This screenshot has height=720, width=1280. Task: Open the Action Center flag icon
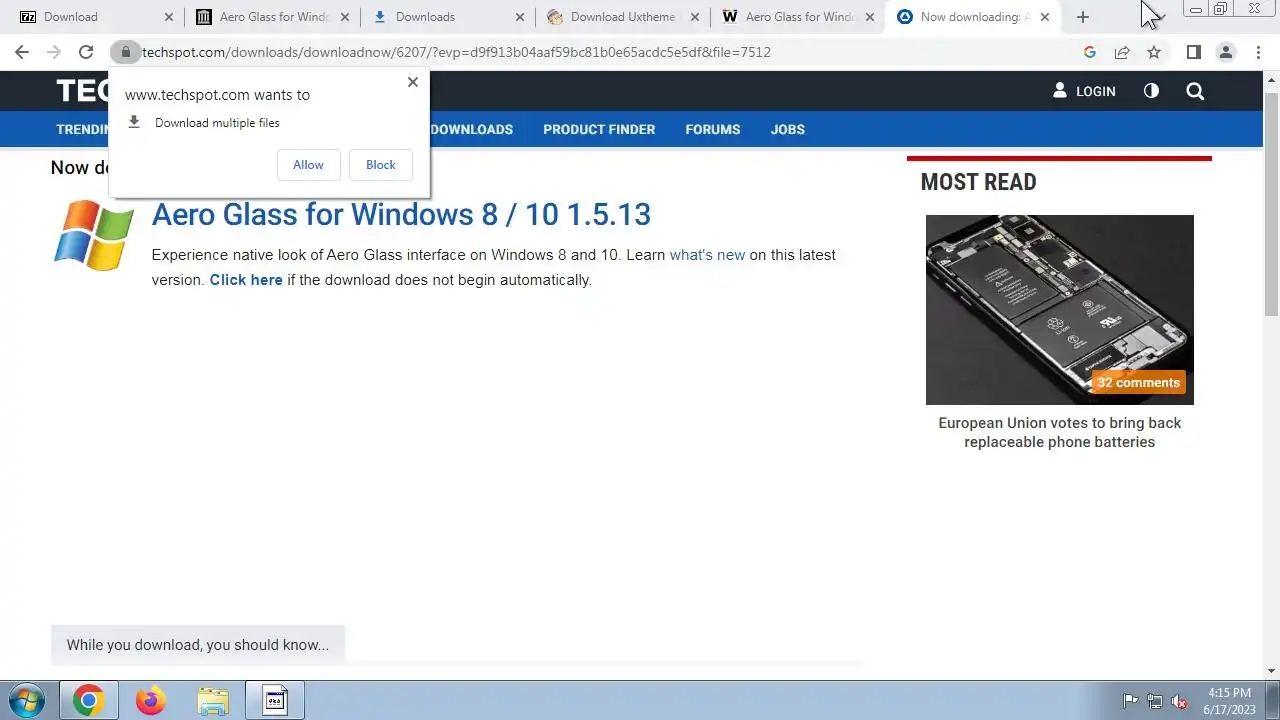1130,701
